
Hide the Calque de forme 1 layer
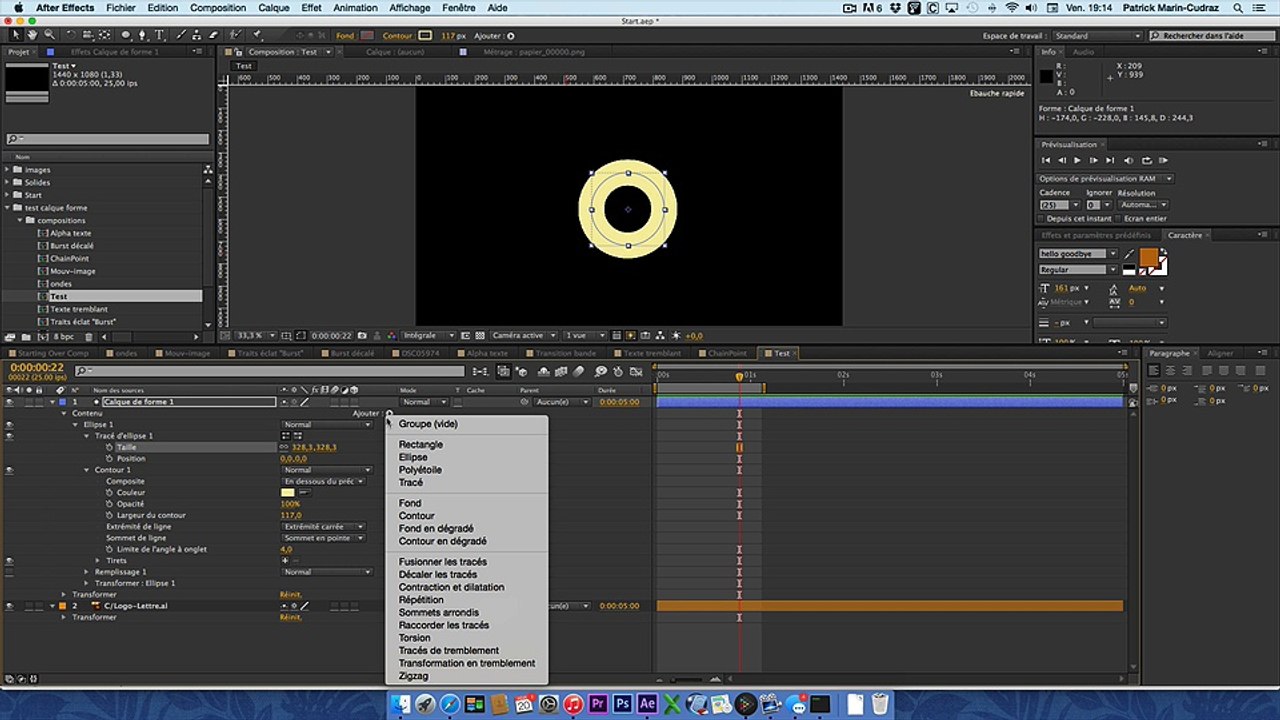9,402
